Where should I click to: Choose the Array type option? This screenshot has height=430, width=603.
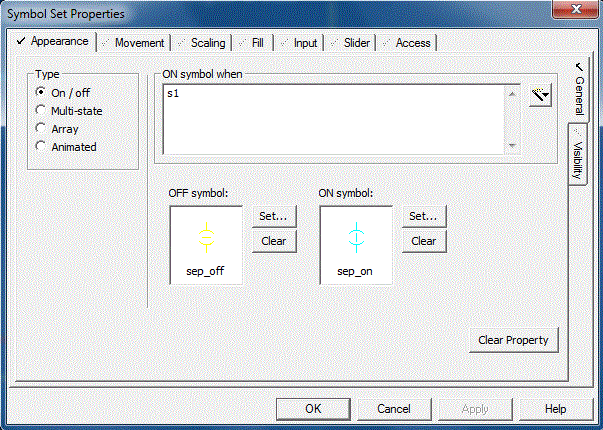click(x=41, y=129)
